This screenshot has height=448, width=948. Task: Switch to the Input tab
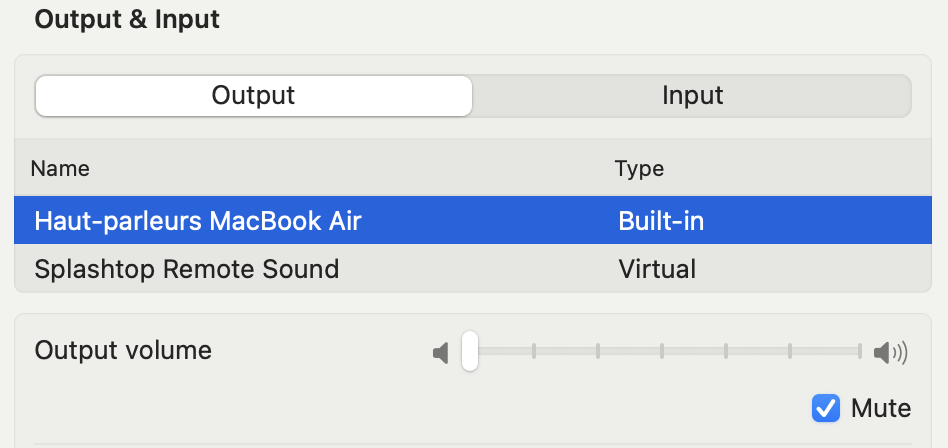tap(692, 96)
